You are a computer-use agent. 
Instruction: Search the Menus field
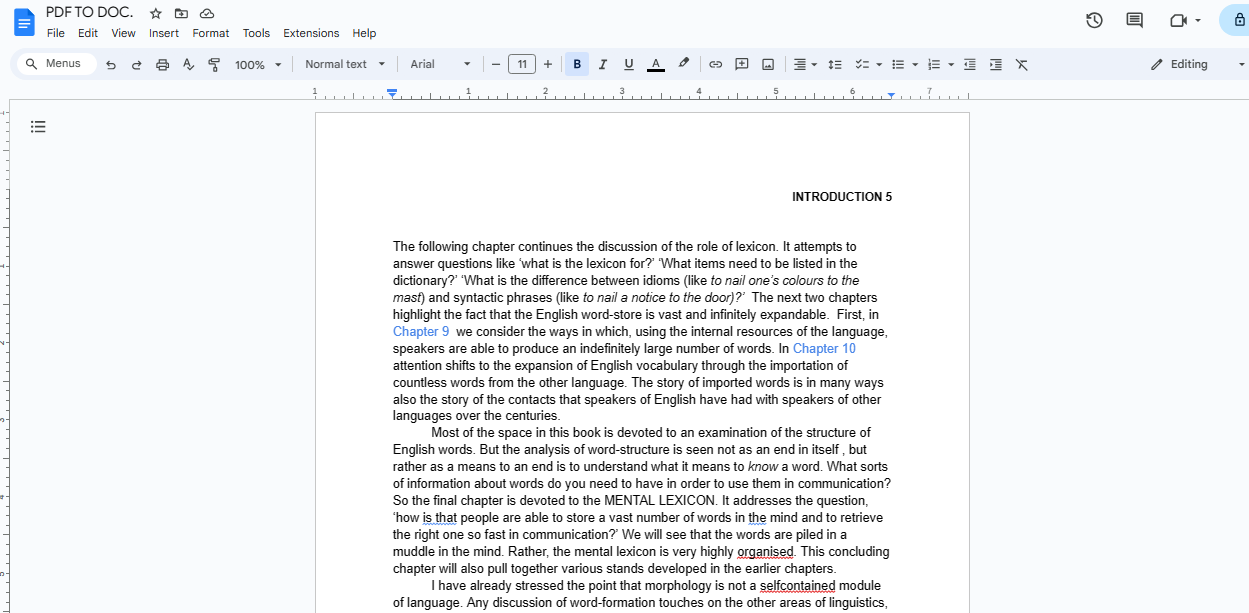[57, 64]
